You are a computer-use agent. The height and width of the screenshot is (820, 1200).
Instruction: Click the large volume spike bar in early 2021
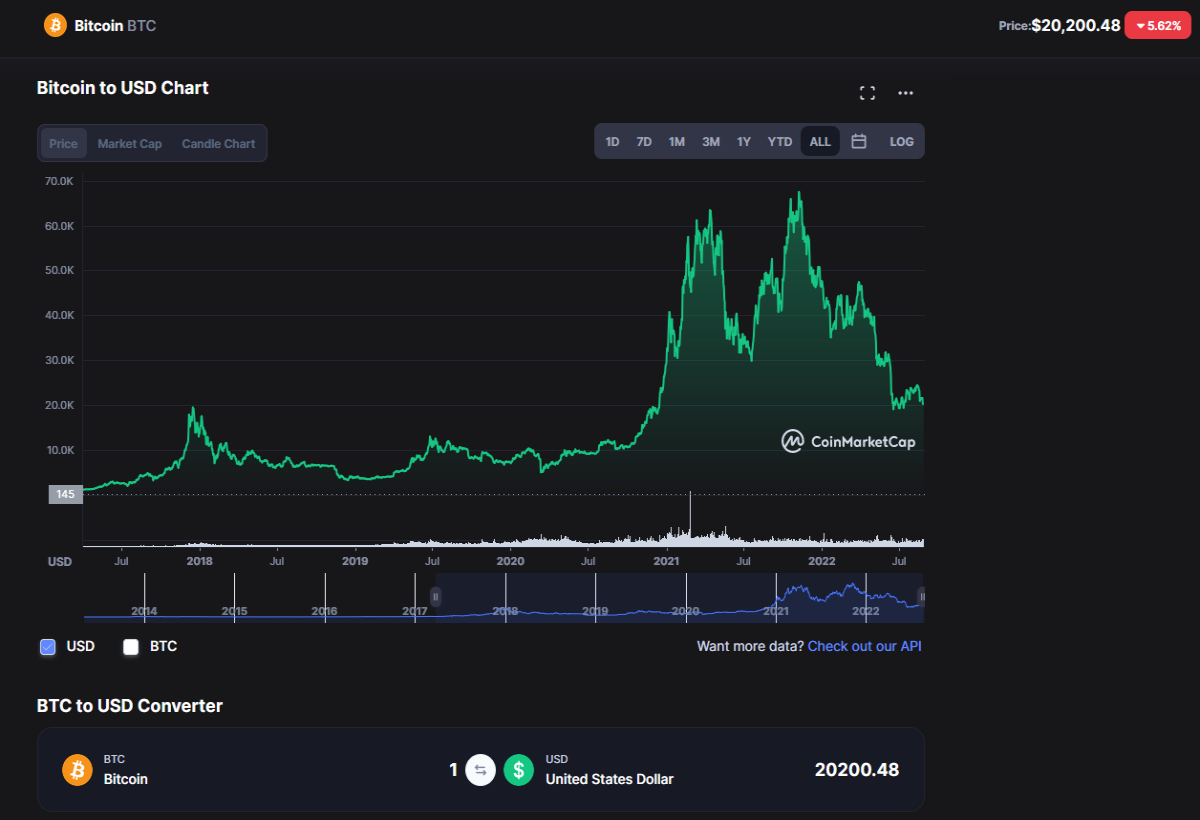[x=690, y=518]
